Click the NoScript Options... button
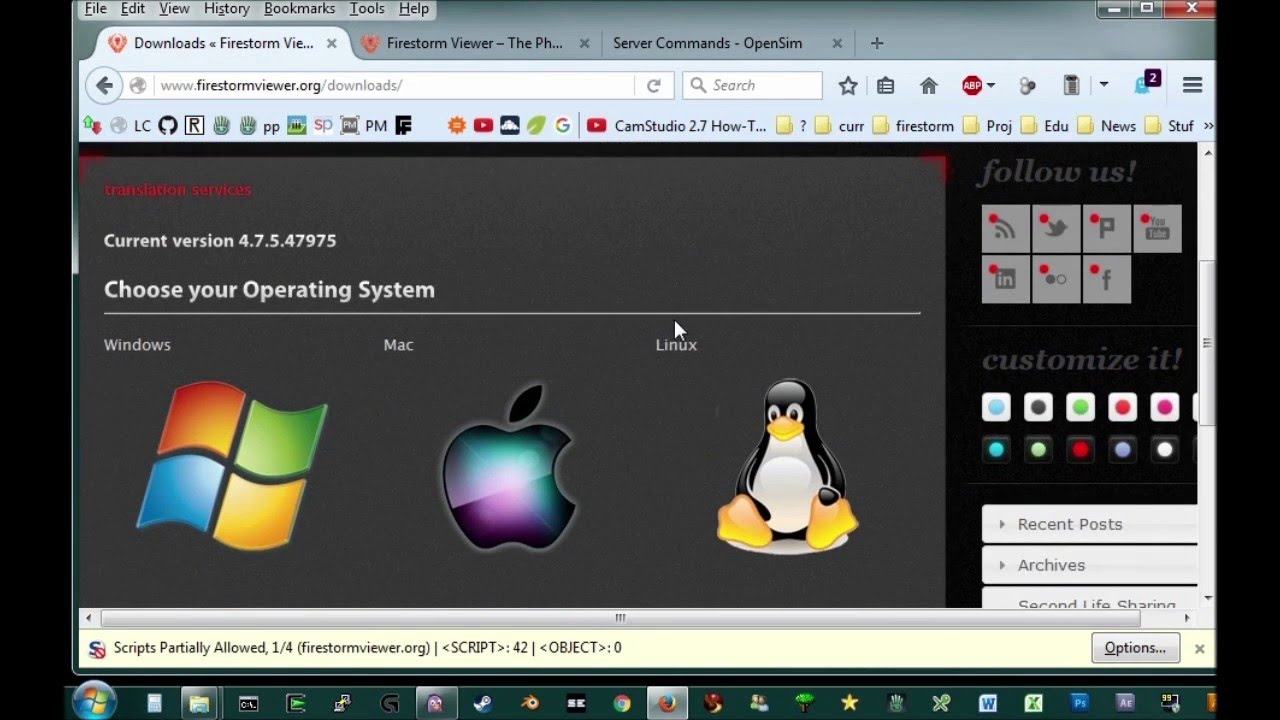Screen dimensions: 1280x720 click(x=1135, y=648)
